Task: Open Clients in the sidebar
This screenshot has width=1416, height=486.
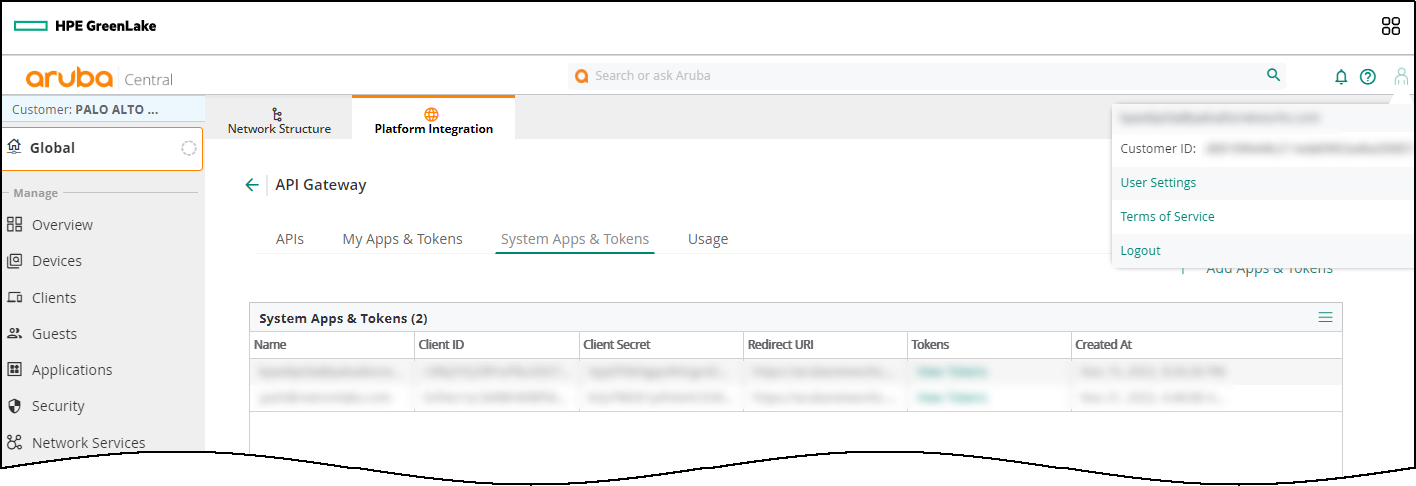Action: pos(54,298)
